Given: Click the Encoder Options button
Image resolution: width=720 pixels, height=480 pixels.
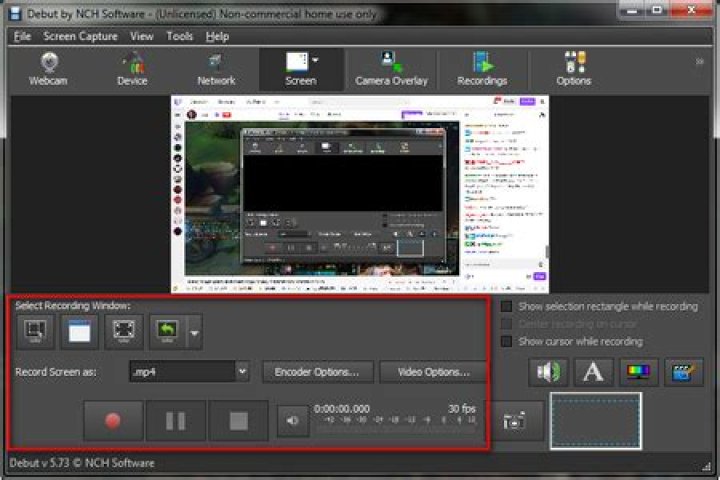Looking at the screenshot, I should tap(317, 372).
